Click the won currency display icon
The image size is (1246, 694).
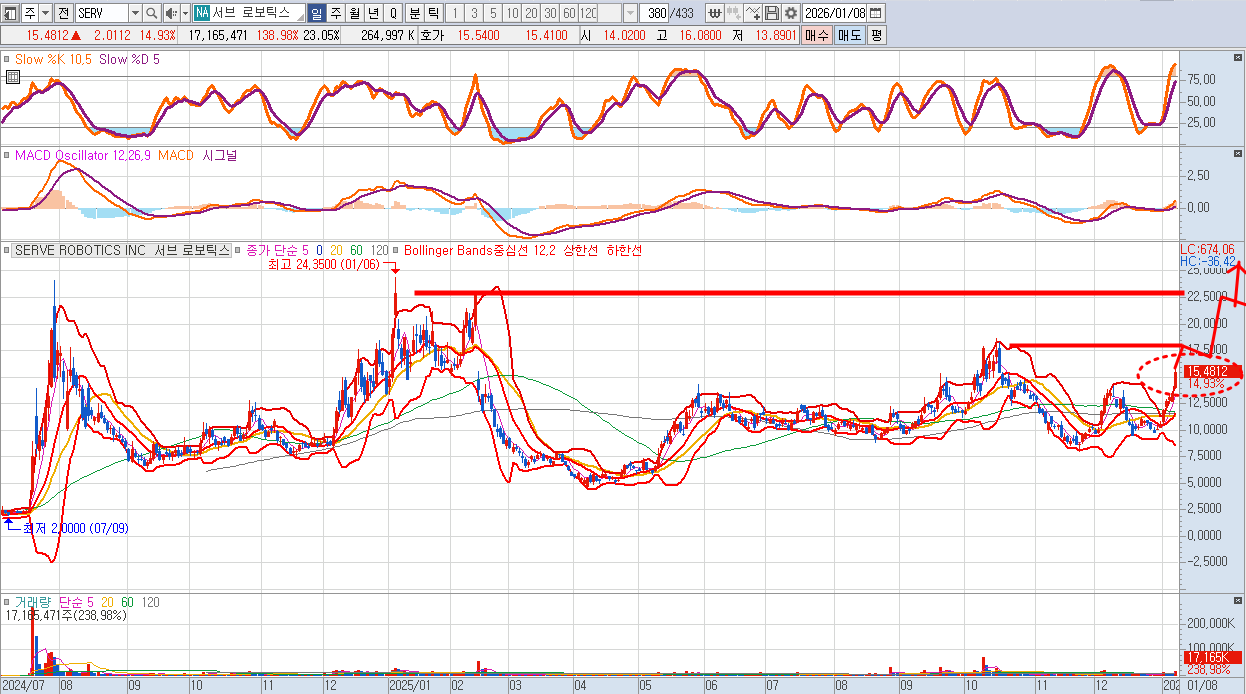[x=715, y=13]
